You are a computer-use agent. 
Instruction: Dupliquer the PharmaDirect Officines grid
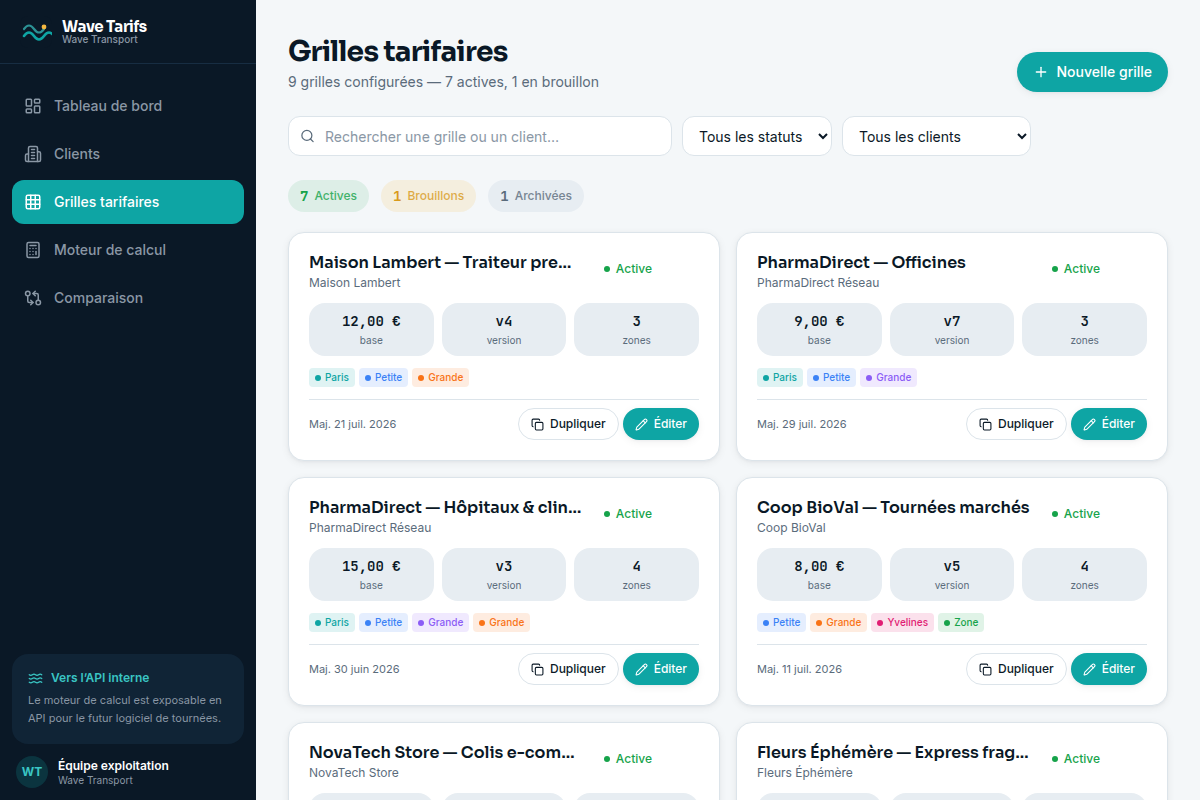pos(1016,424)
